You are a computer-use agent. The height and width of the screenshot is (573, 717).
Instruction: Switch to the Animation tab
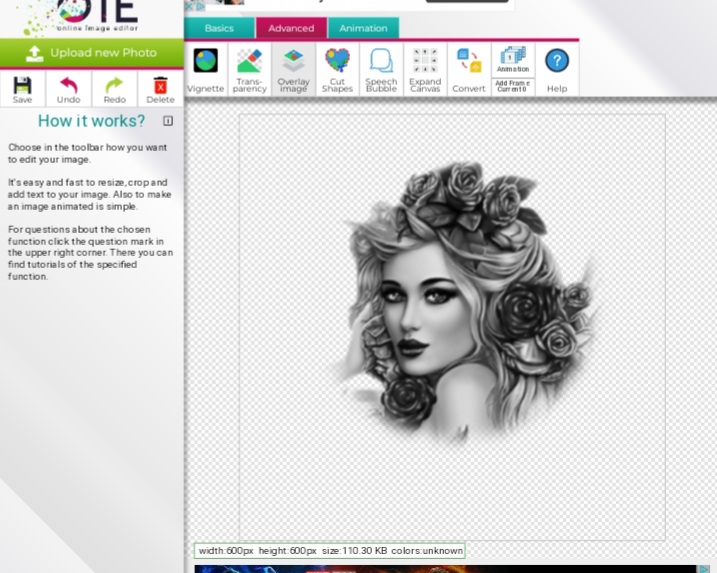click(x=362, y=28)
